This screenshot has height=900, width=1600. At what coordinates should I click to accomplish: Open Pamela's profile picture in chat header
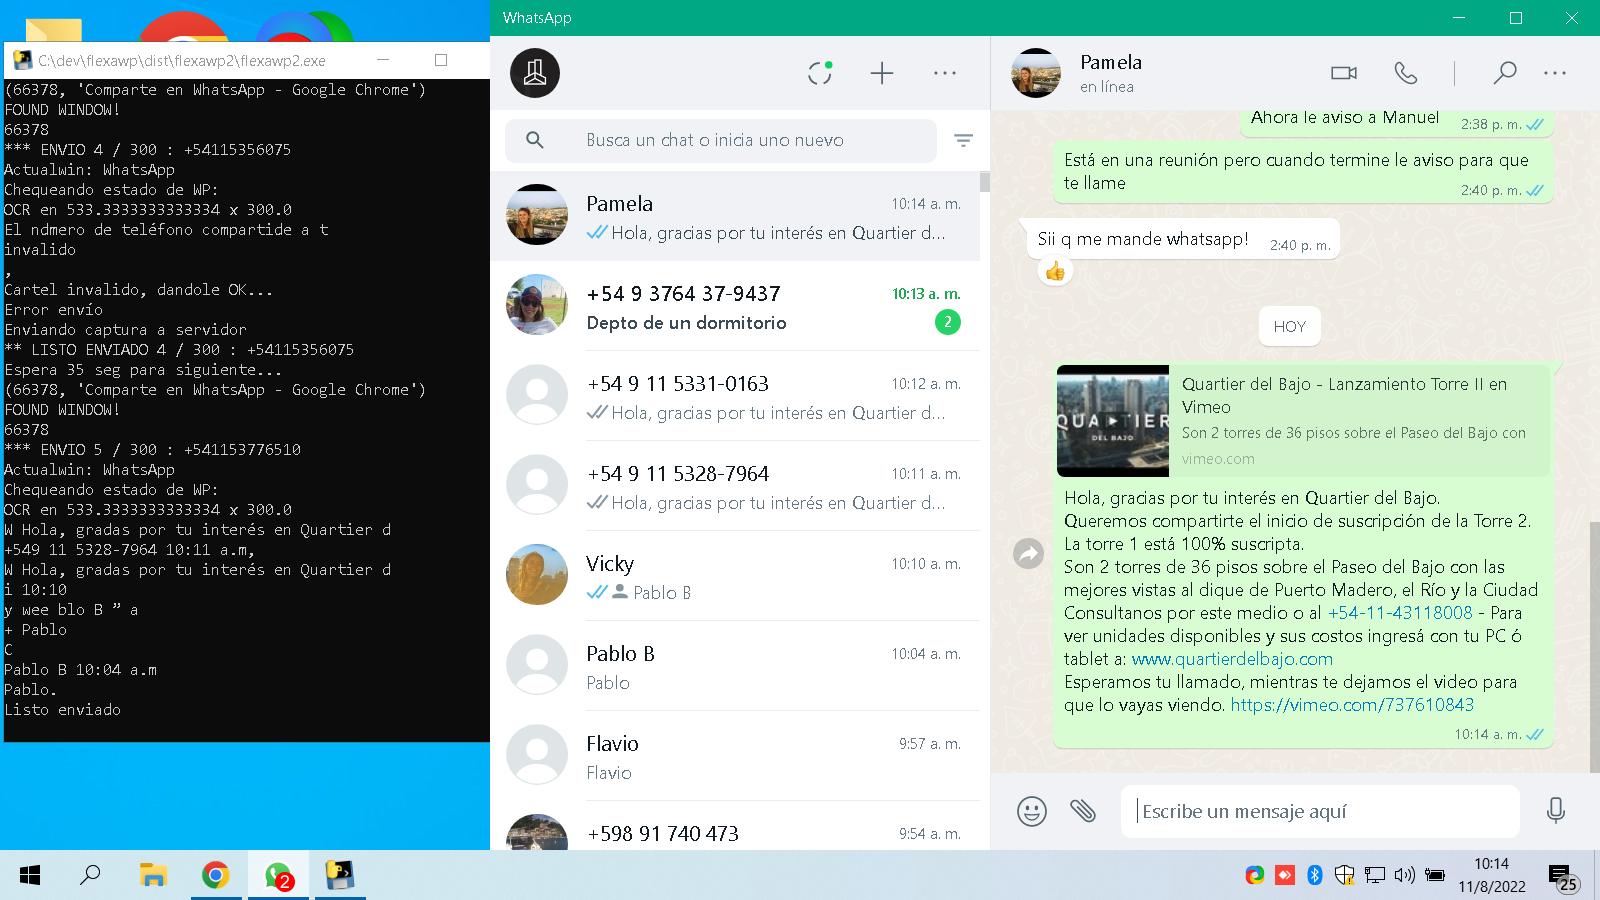pos(1035,73)
